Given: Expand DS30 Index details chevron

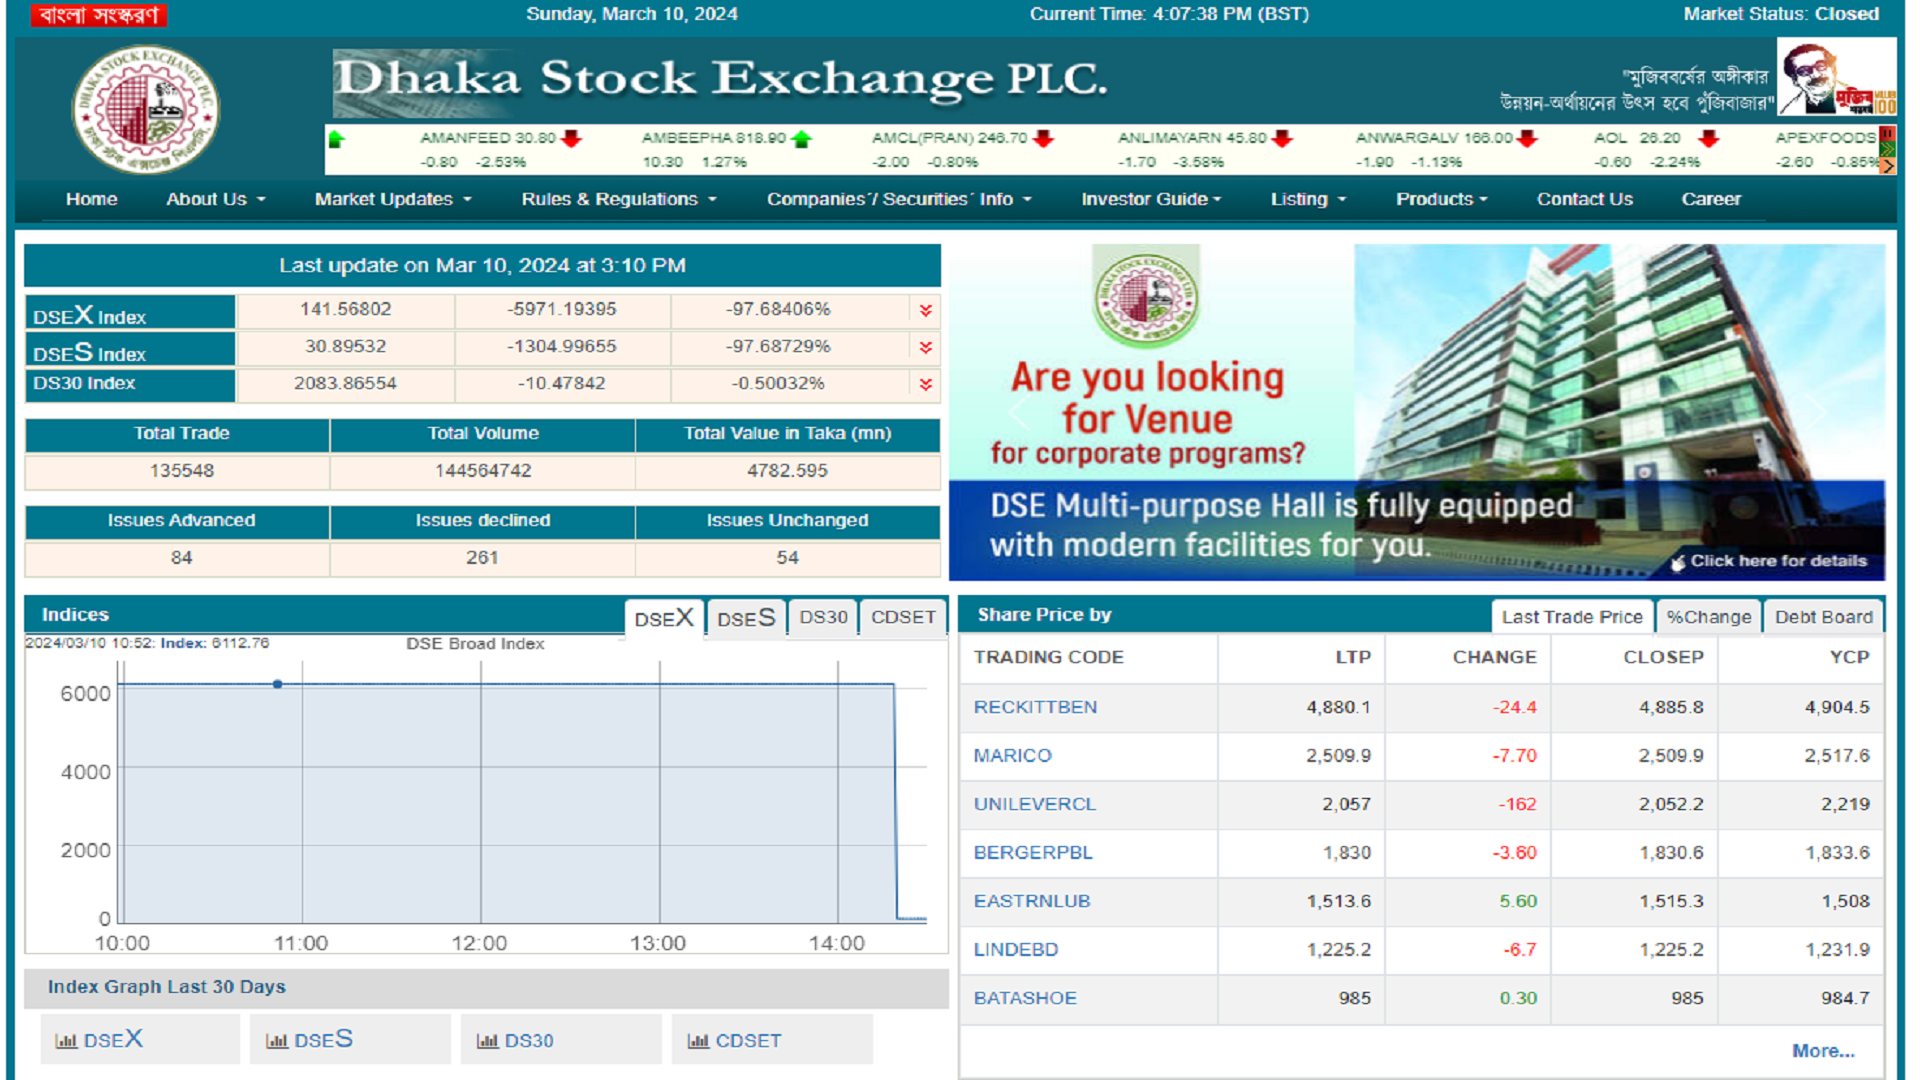Looking at the screenshot, I should [925, 383].
